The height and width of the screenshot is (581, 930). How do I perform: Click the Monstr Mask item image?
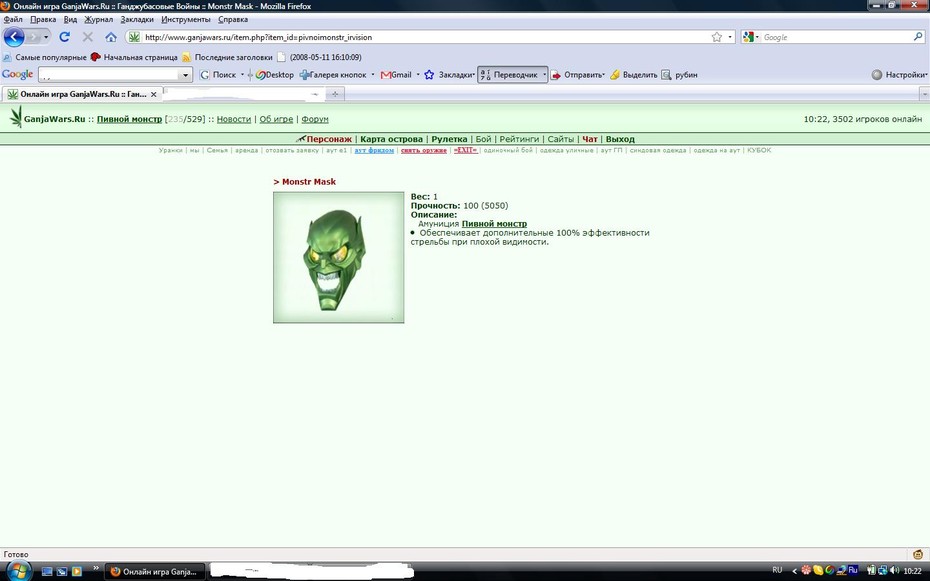[x=338, y=257]
